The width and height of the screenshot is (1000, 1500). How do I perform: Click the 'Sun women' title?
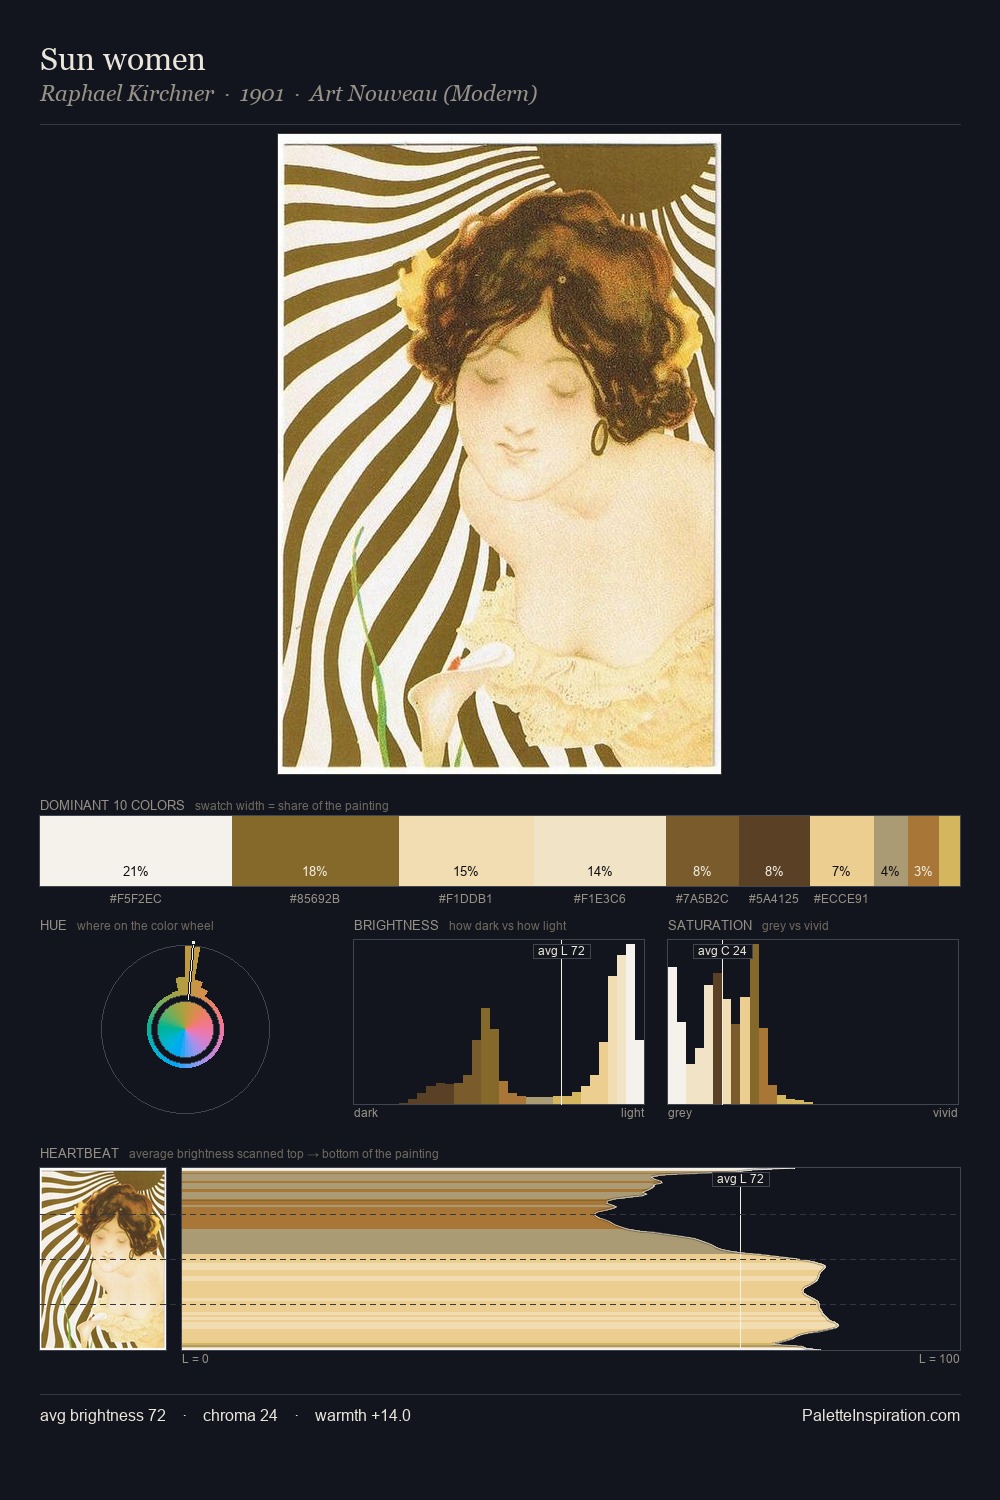click(x=123, y=60)
